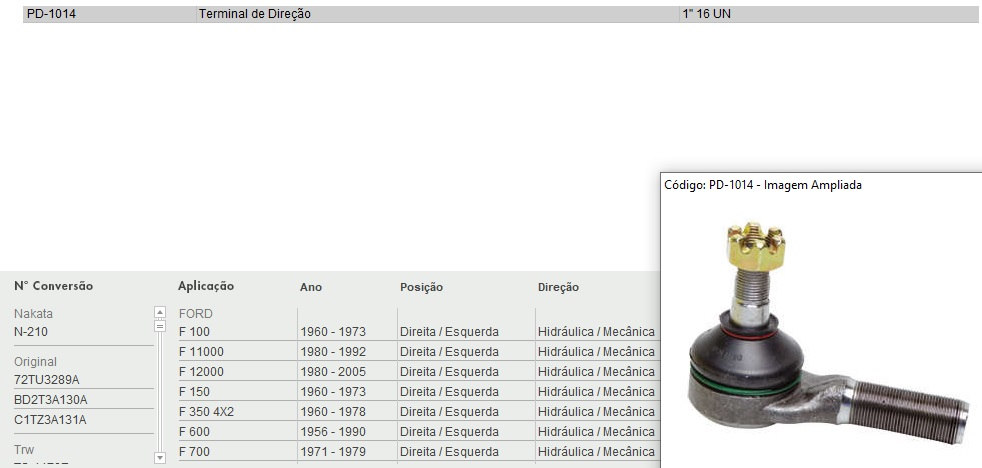
Task: Click the 1" 16 UN thread cell
Action: pyautogui.click(x=707, y=14)
